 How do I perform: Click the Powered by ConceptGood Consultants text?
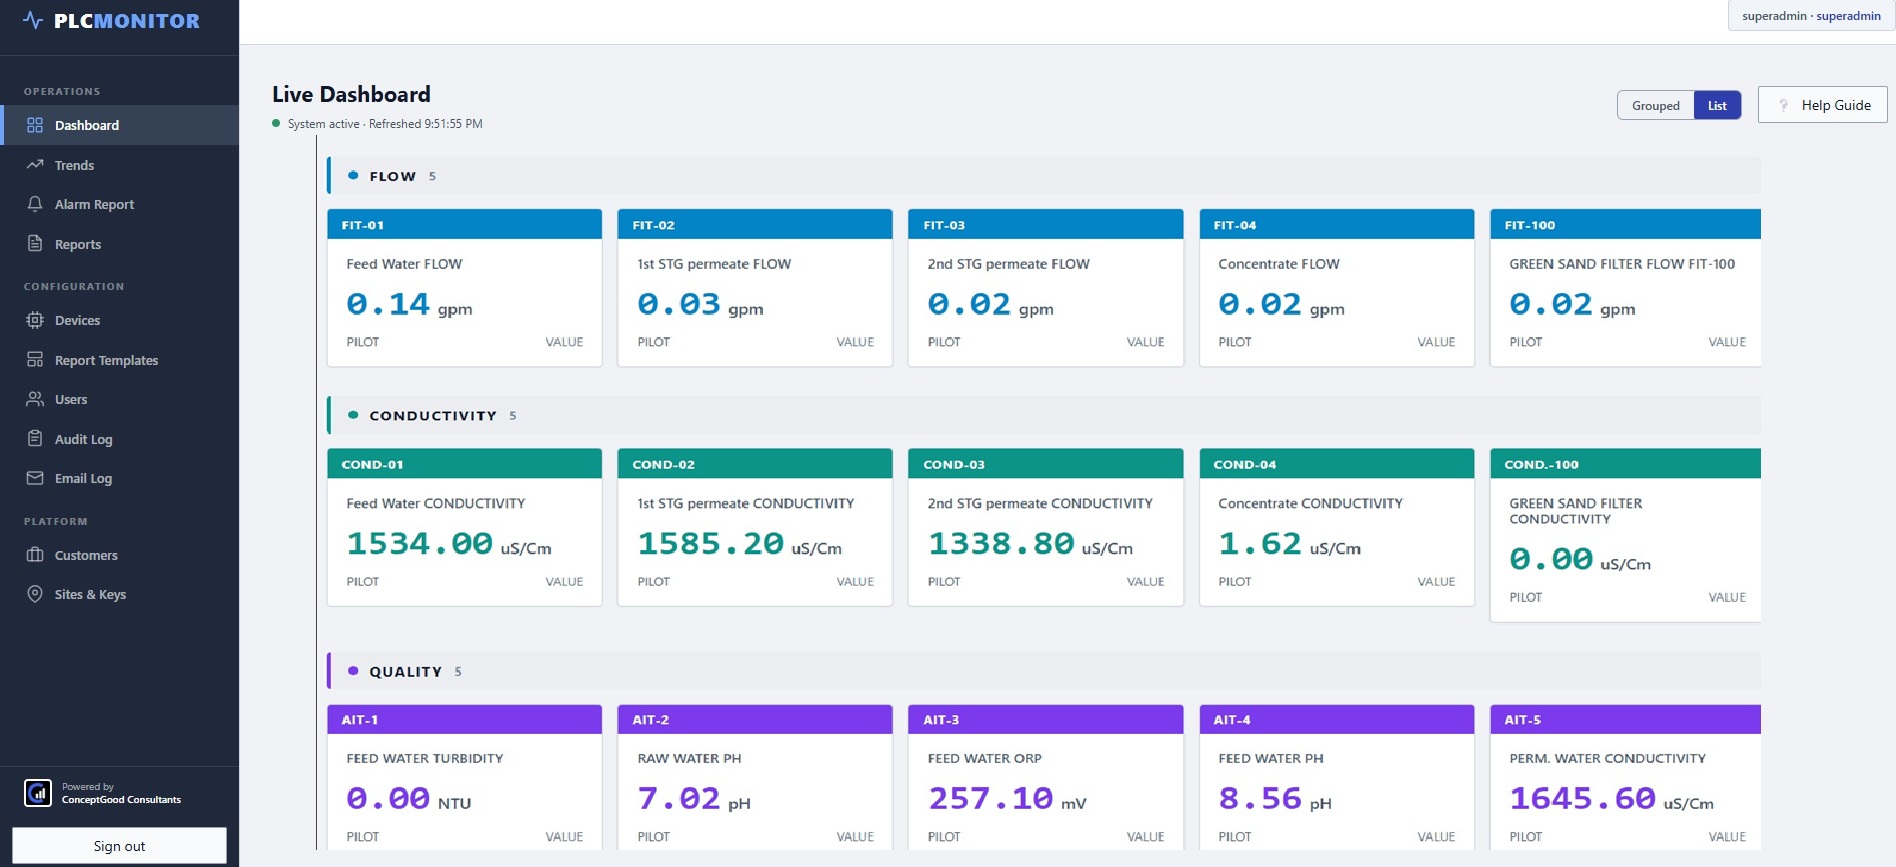click(x=121, y=793)
